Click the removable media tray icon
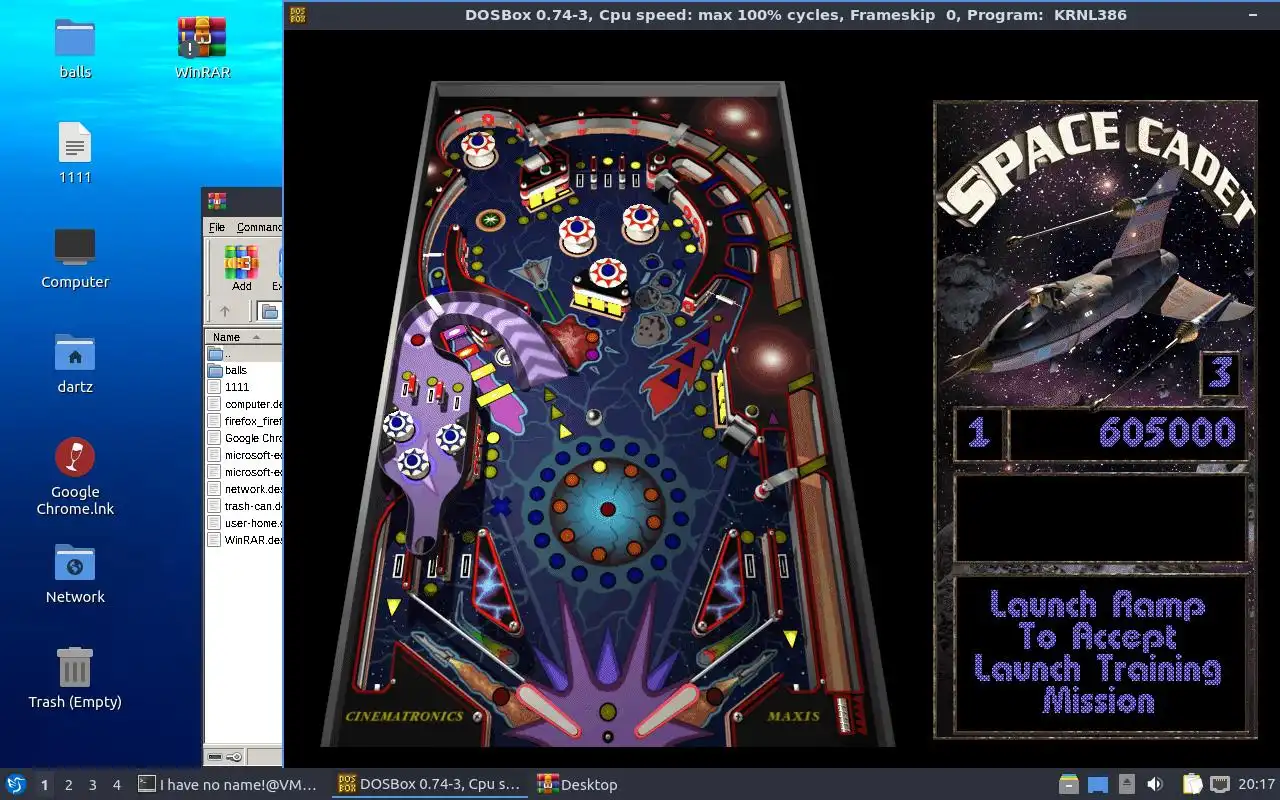This screenshot has width=1280, height=800. coord(1127,784)
